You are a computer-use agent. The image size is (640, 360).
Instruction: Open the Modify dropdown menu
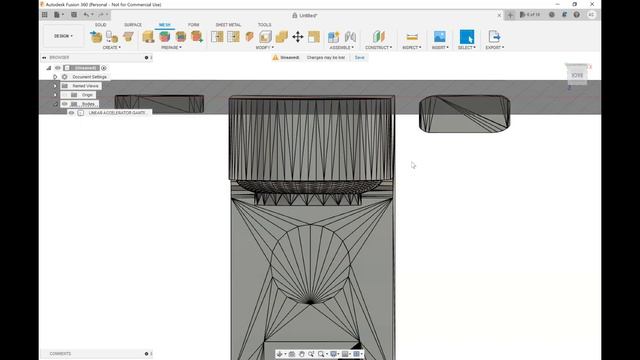(264, 47)
